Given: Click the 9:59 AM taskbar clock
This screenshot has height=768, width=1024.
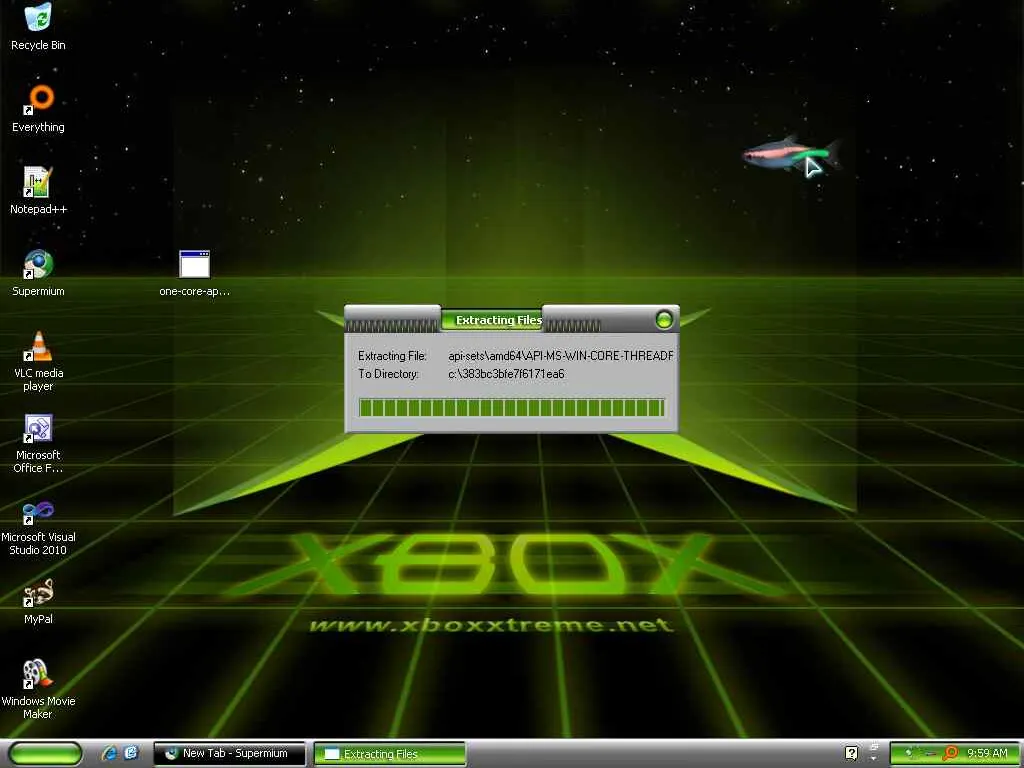Looking at the screenshot, I should coord(987,753).
